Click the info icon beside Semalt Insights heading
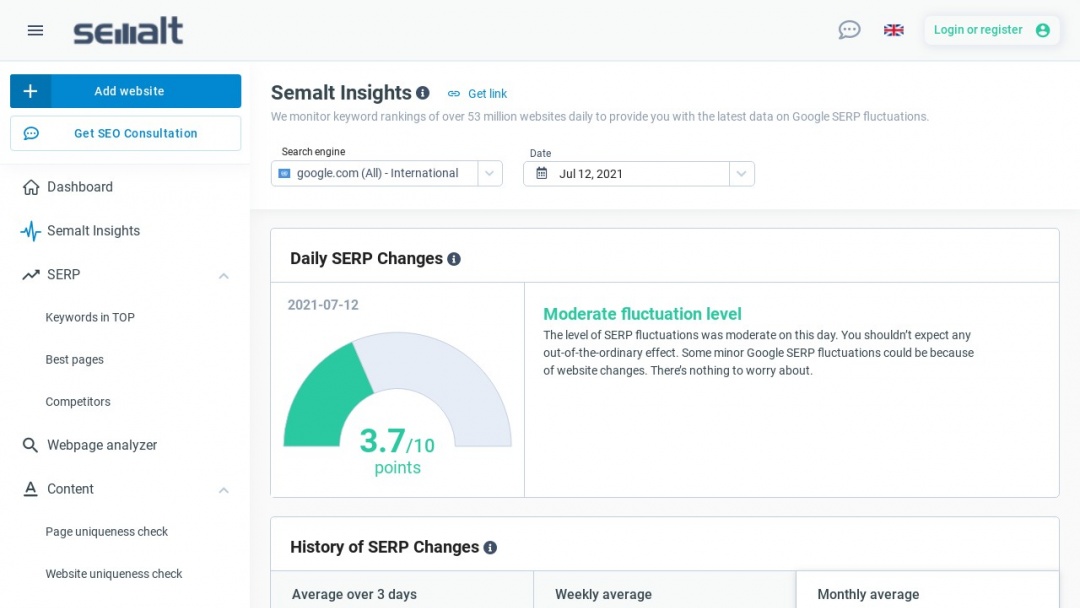 pos(423,93)
